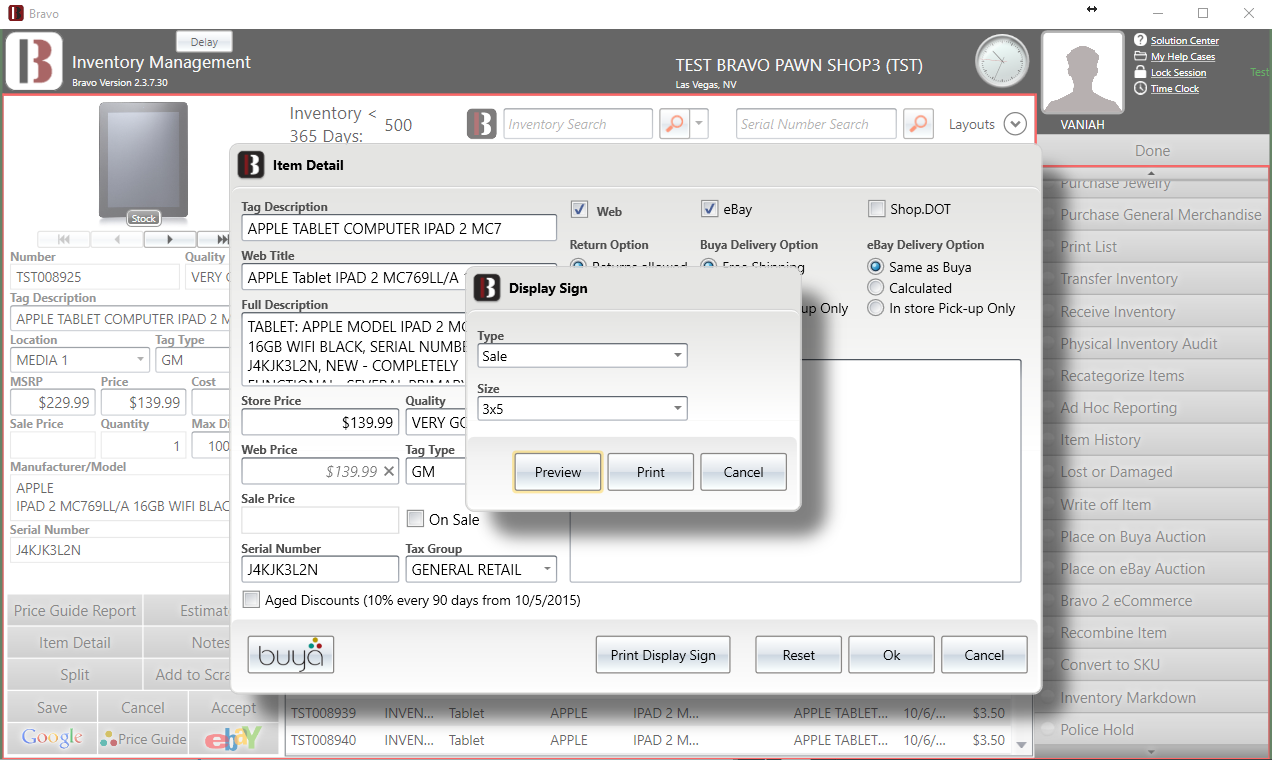Click the Bravo logo in the header
Viewport: 1272px width, 760px height.
(35, 61)
